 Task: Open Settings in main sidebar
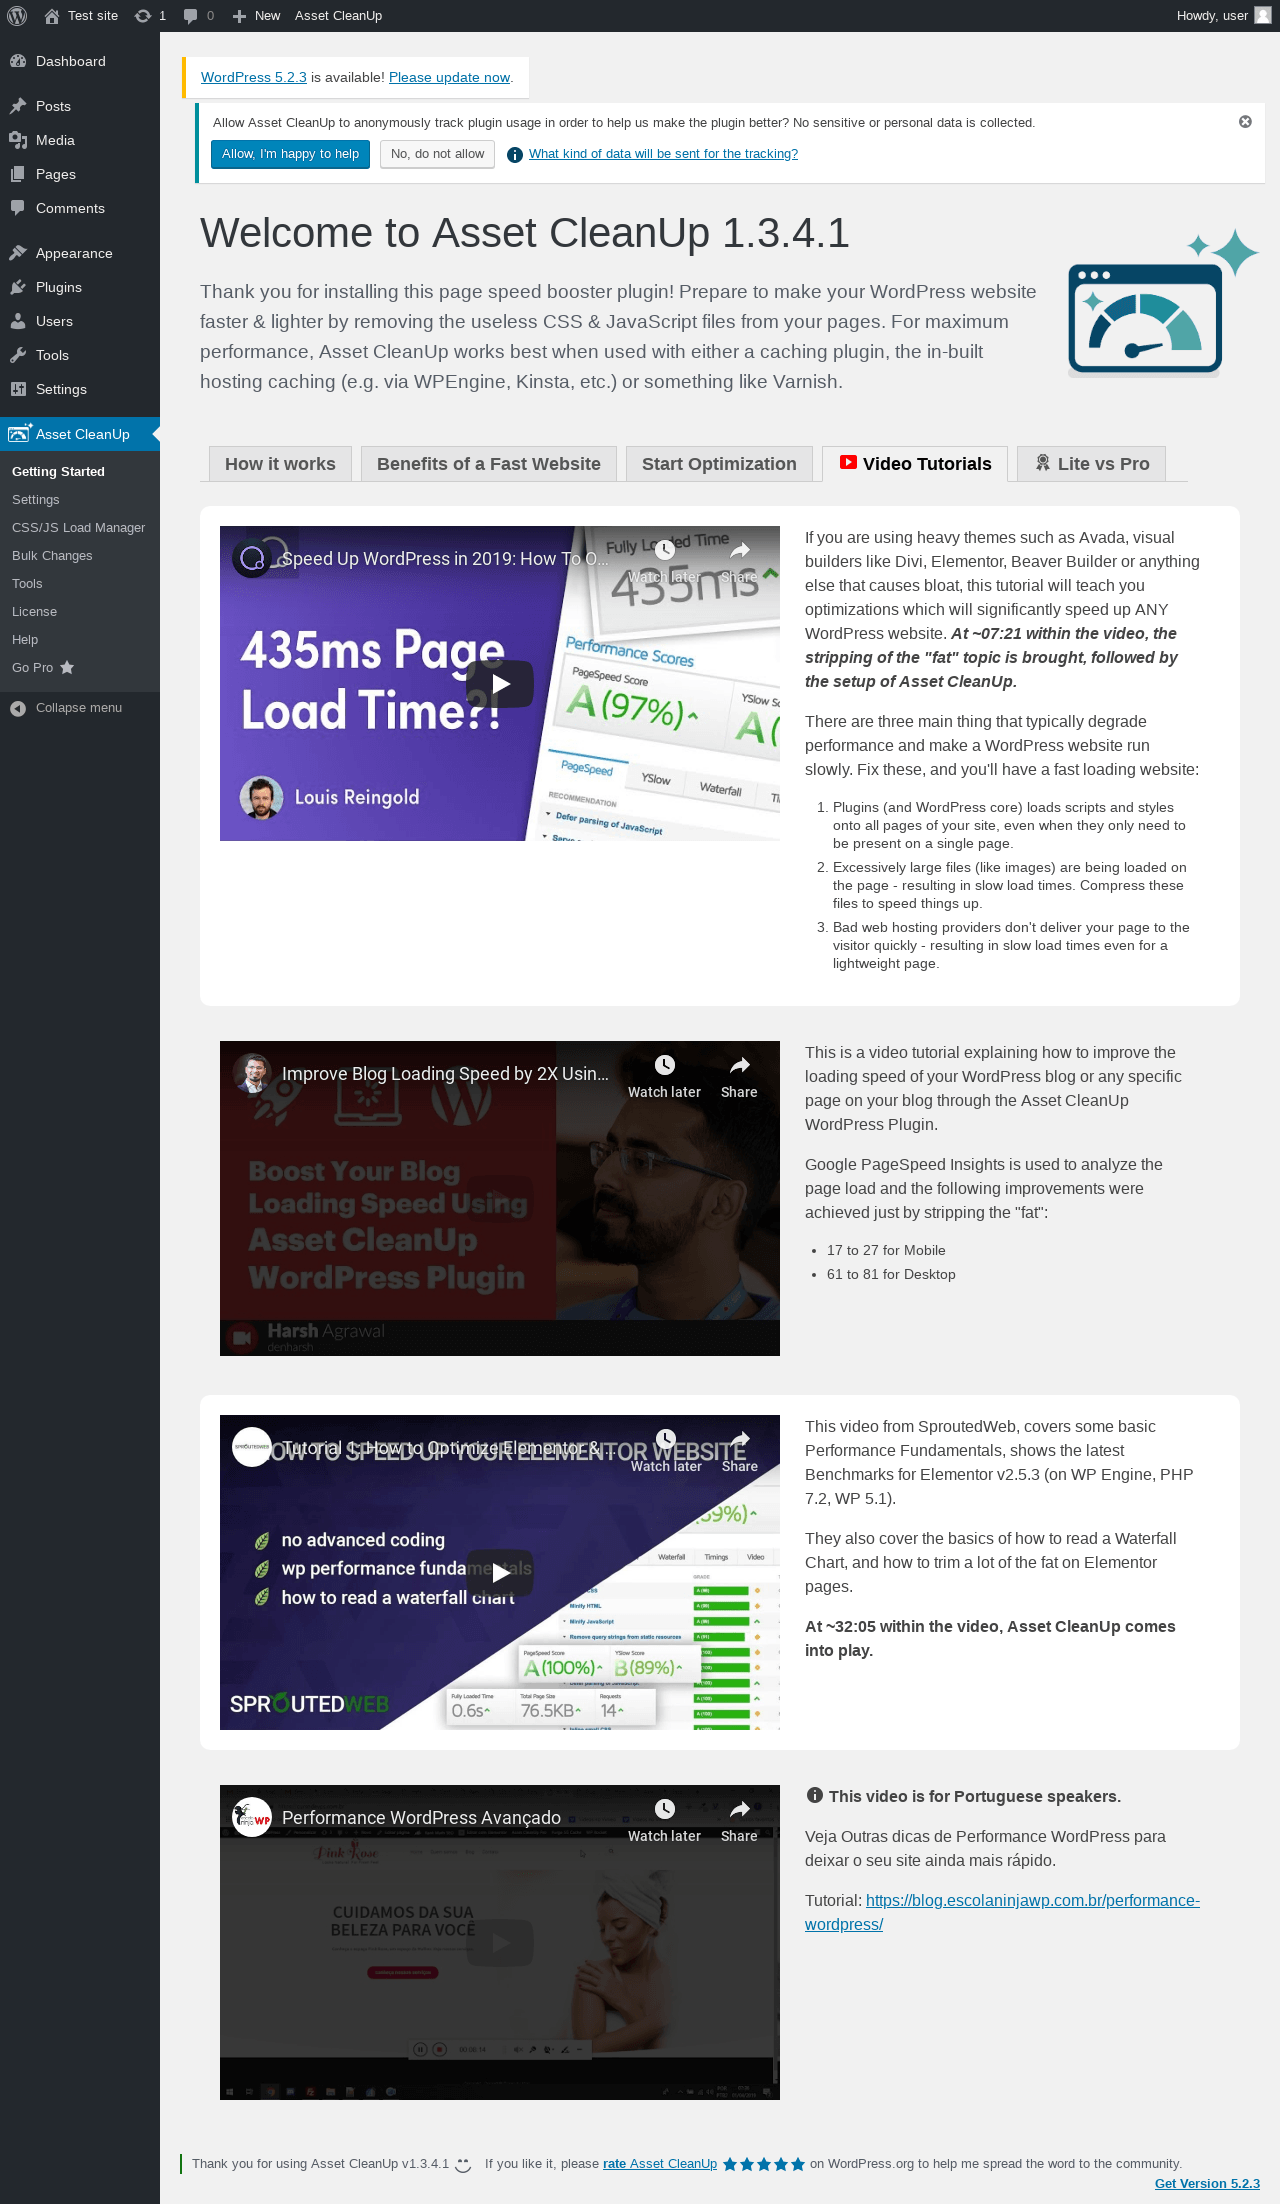coord(80,389)
